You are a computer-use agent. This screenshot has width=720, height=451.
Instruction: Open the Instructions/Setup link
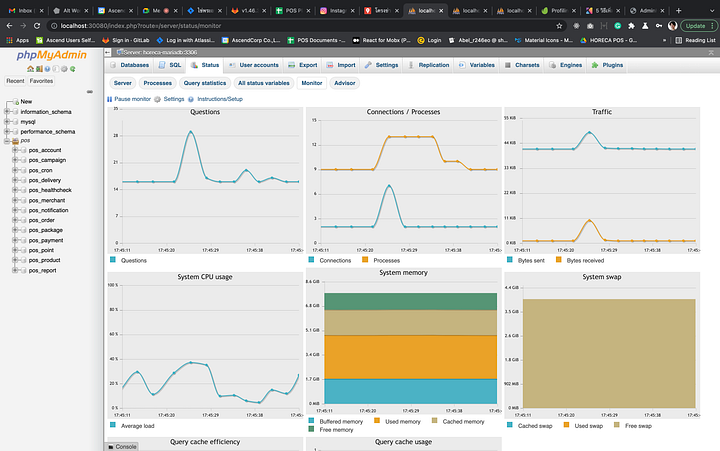(215, 99)
